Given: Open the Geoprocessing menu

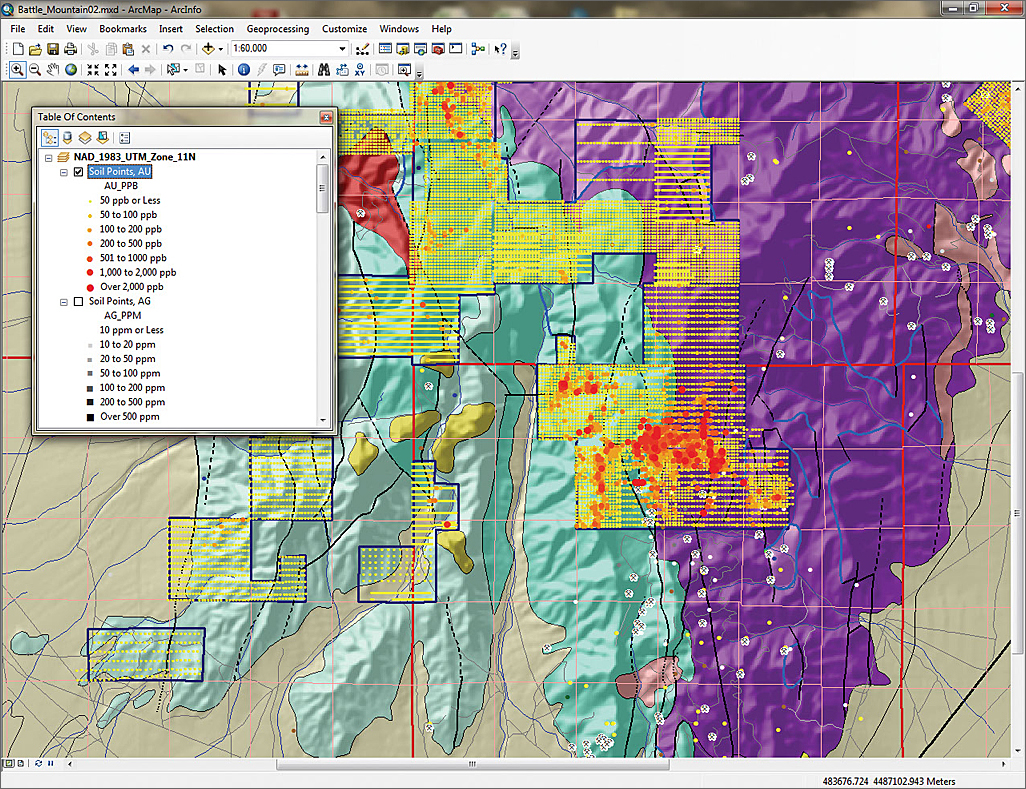Looking at the screenshot, I should tap(277, 29).
